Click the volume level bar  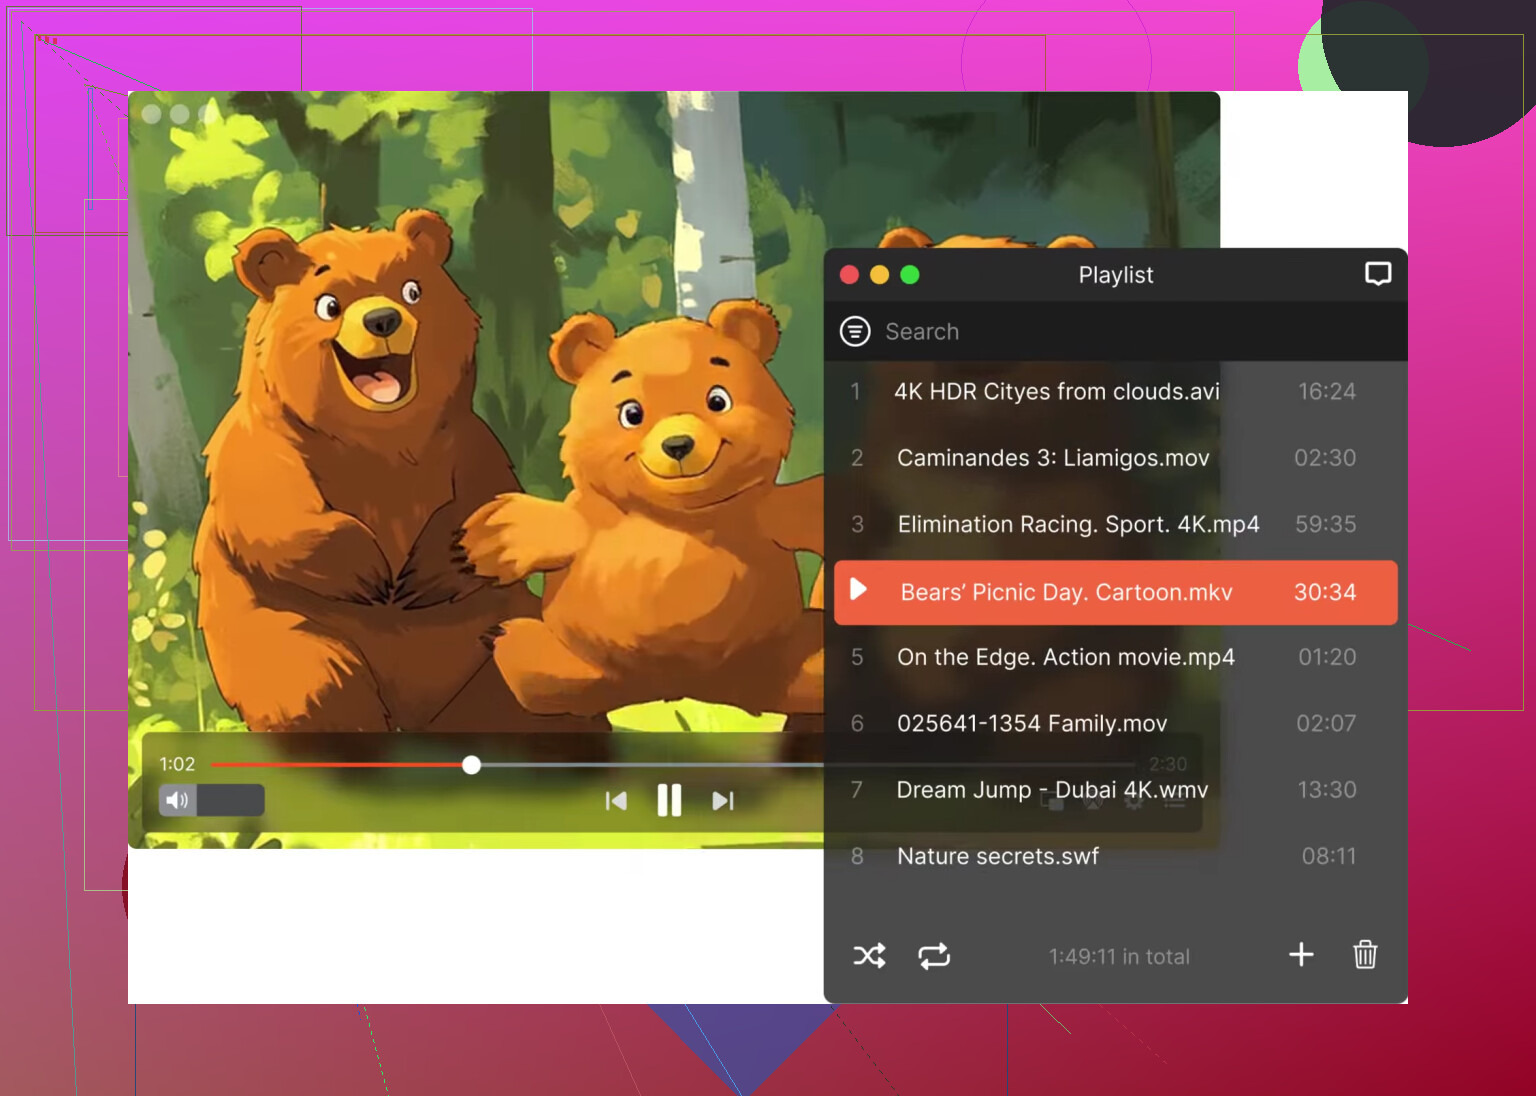(x=231, y=800)
